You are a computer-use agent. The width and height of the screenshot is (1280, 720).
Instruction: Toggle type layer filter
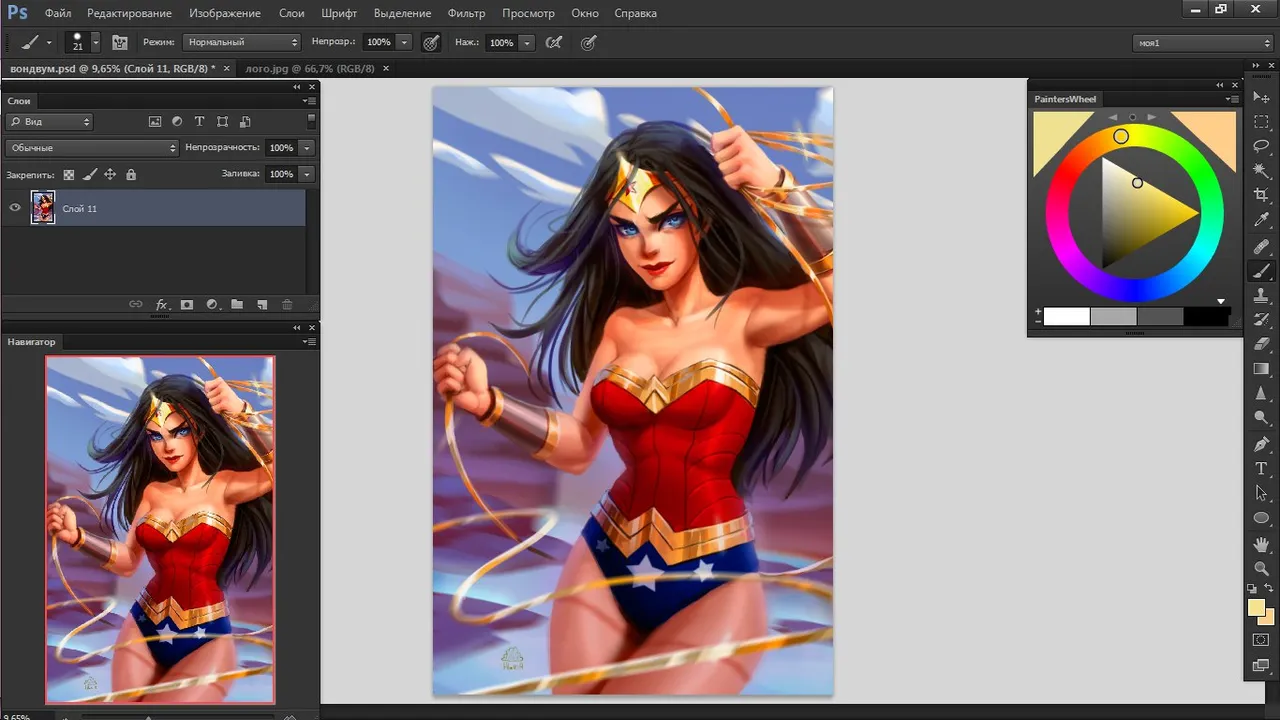199,121
